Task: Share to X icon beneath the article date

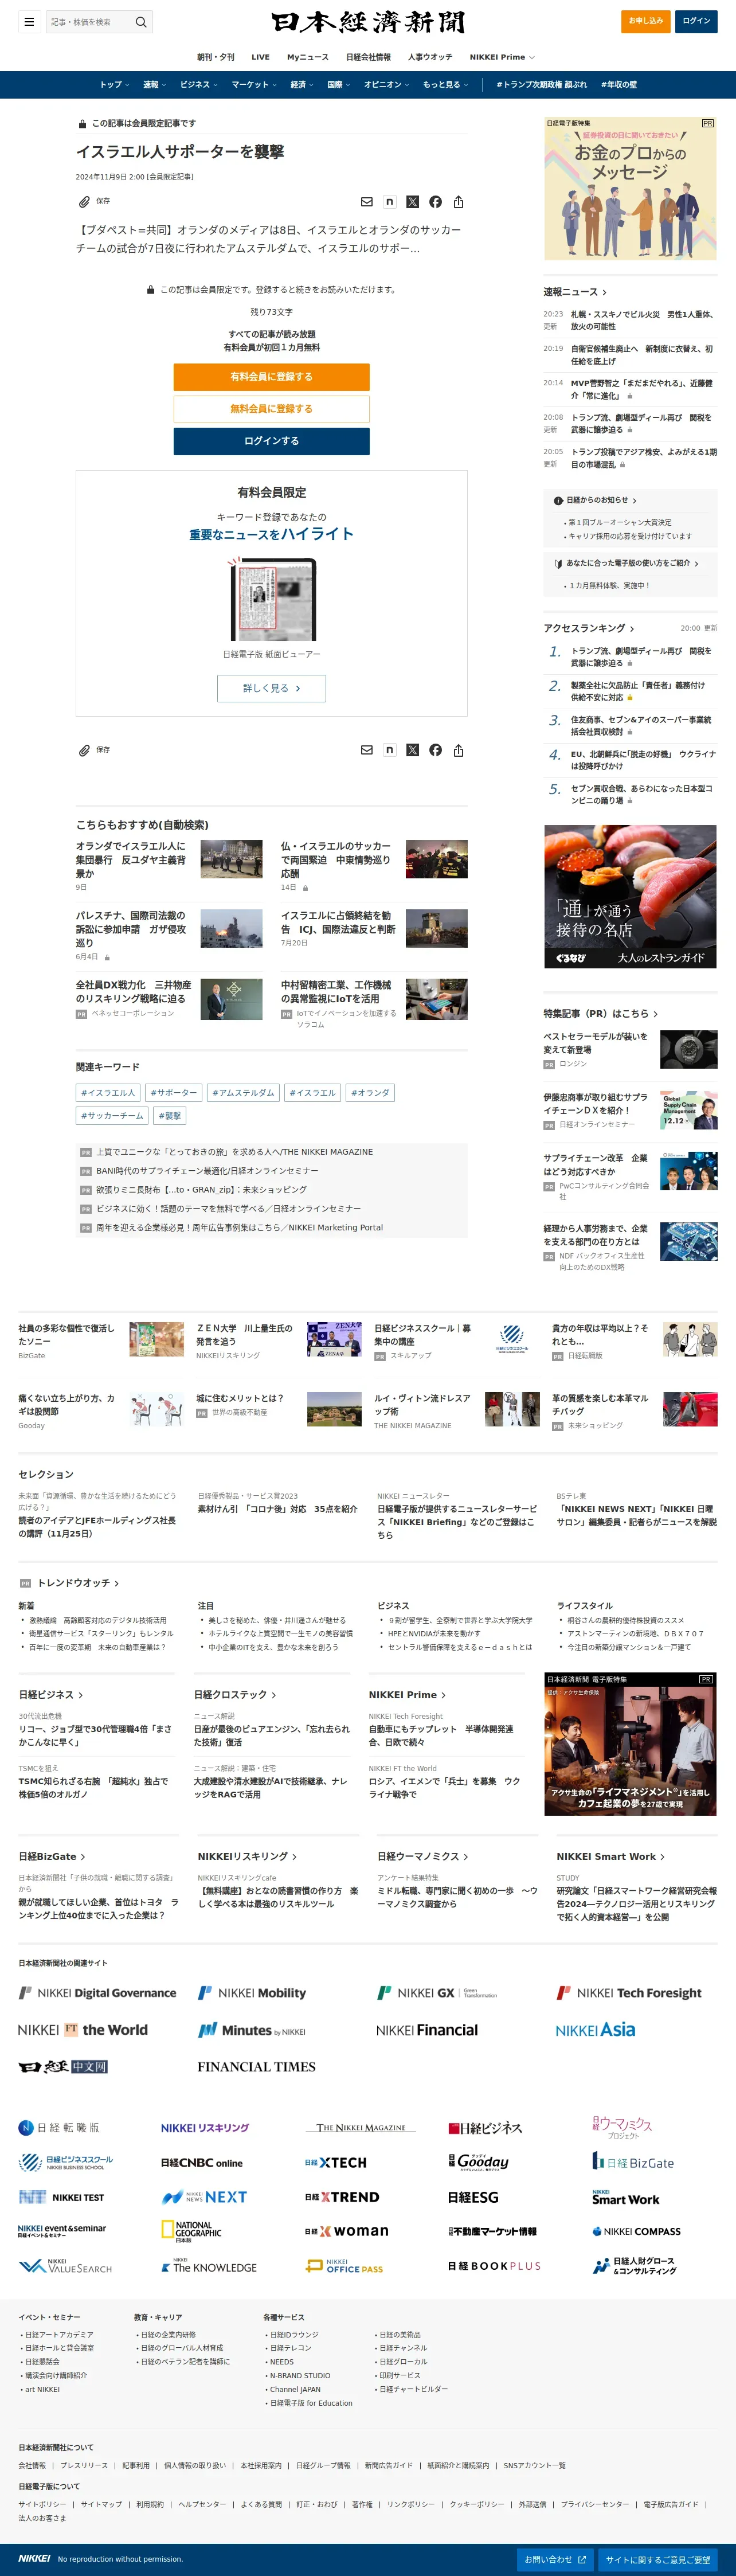Action: [x=412, y=202]
